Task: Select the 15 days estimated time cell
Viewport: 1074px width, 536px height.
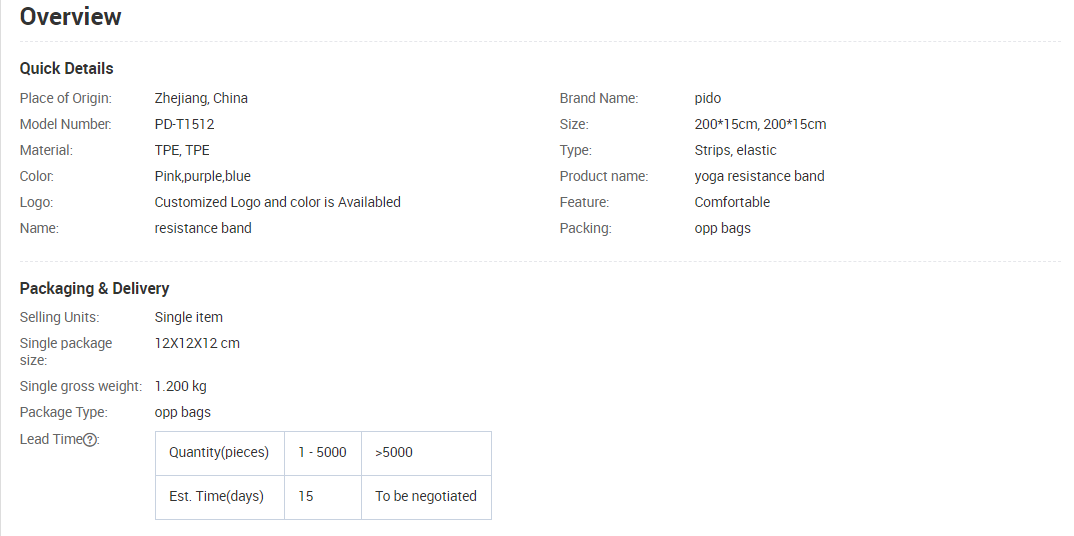Action: [x=306, y=497]
